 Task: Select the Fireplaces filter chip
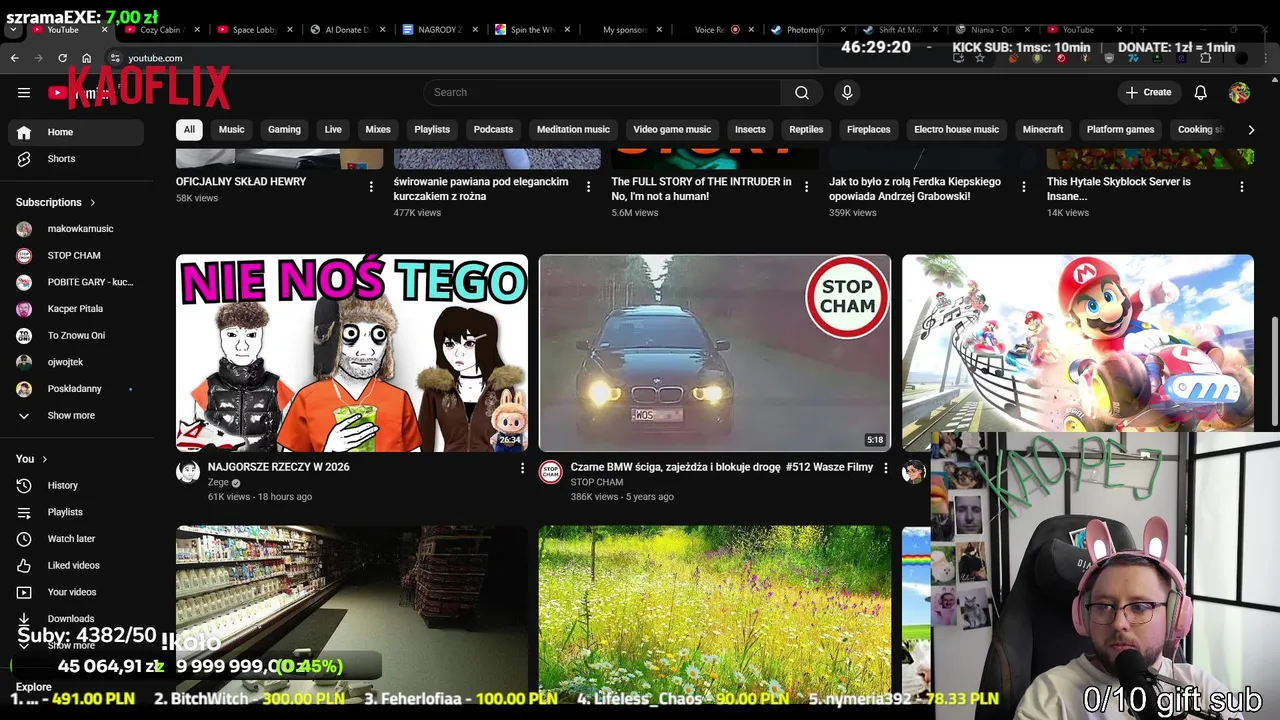pos(869,129)
